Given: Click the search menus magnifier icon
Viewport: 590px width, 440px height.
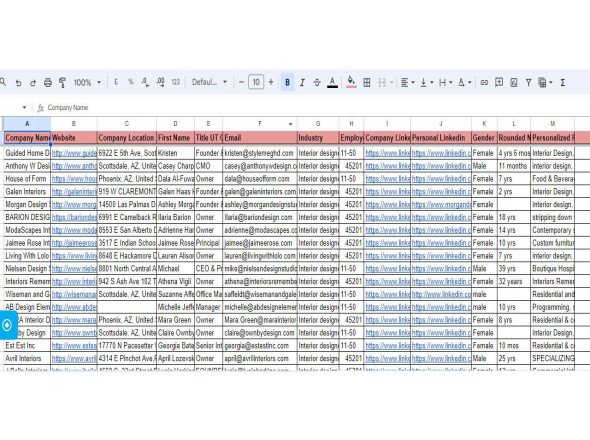Looking at the screenshot, I should [3, 82].
